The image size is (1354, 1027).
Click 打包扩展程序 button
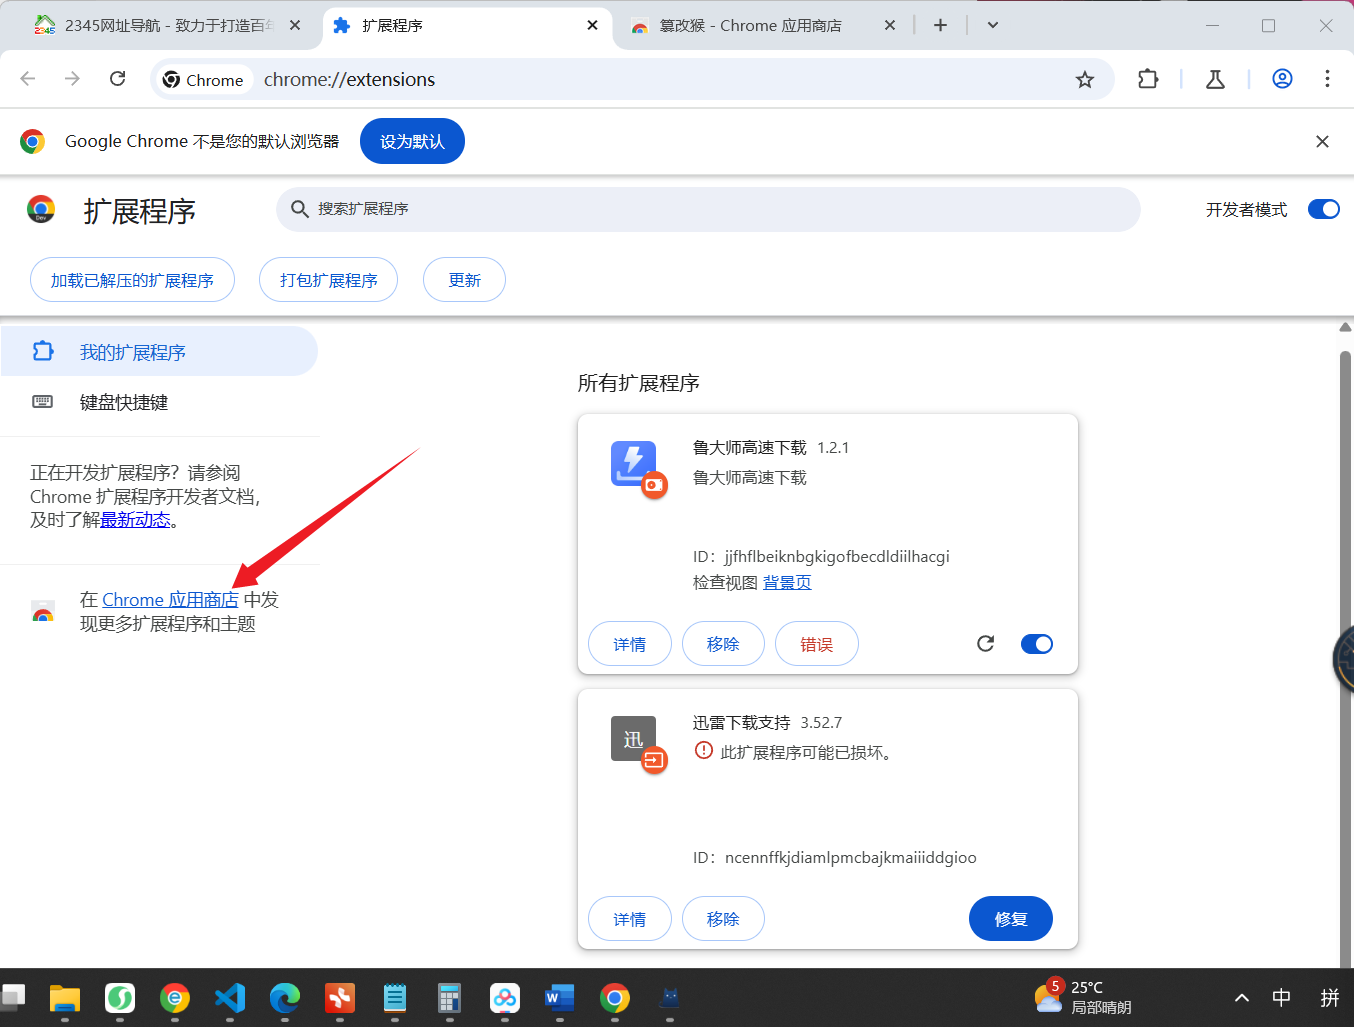(x=328, y=280)
